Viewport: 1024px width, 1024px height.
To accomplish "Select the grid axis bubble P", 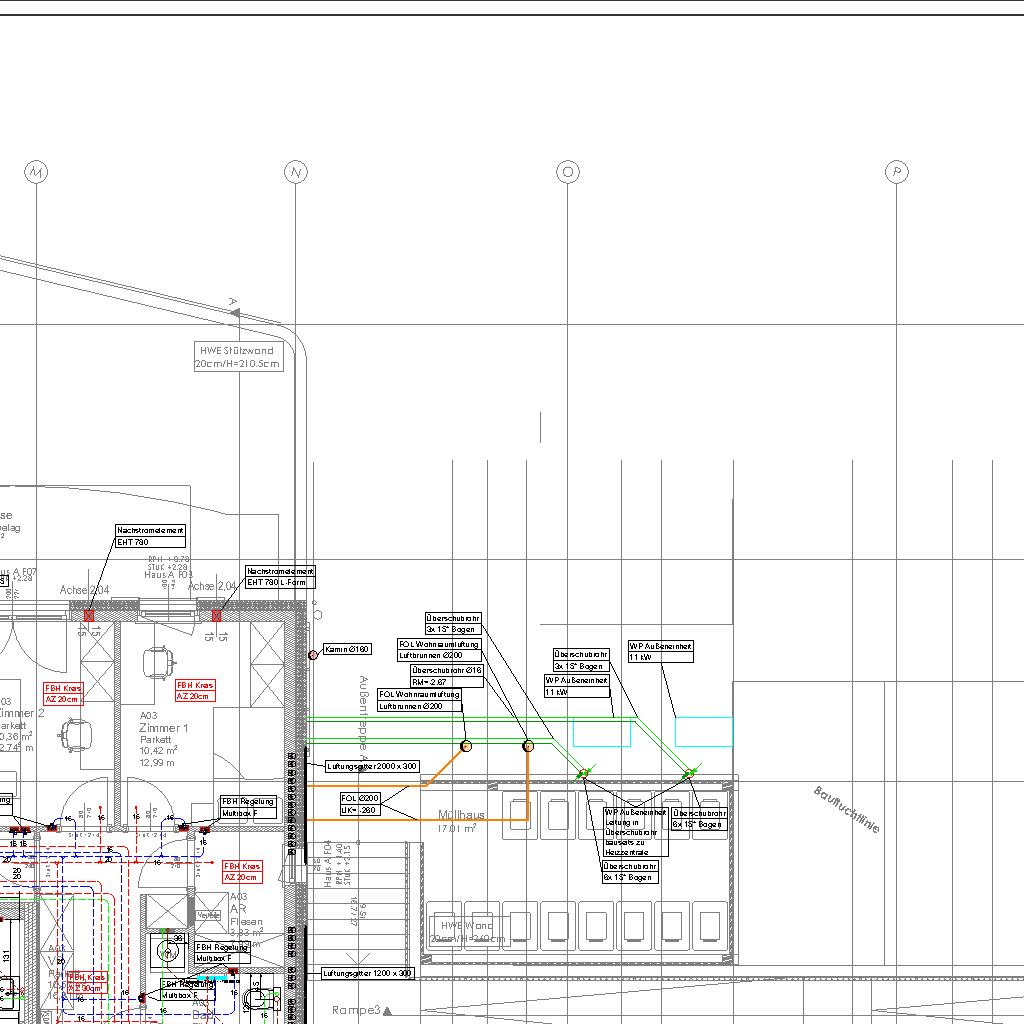I will [897, 173].
